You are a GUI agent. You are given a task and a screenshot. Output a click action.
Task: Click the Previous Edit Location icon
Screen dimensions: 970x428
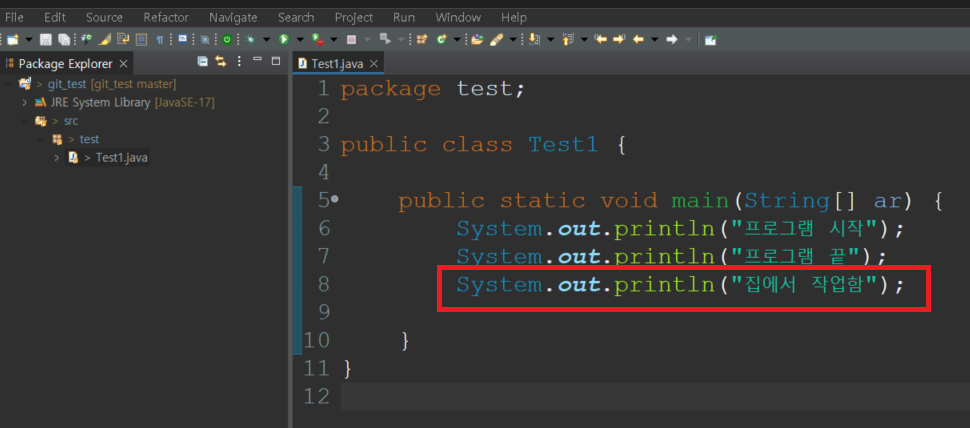coord(601,39)
